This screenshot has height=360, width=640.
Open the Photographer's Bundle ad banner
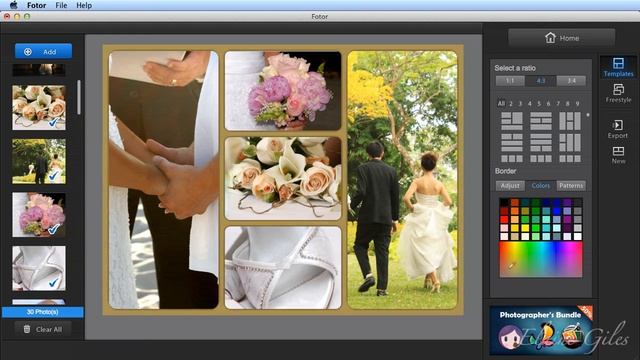click(x=541, y=330)
